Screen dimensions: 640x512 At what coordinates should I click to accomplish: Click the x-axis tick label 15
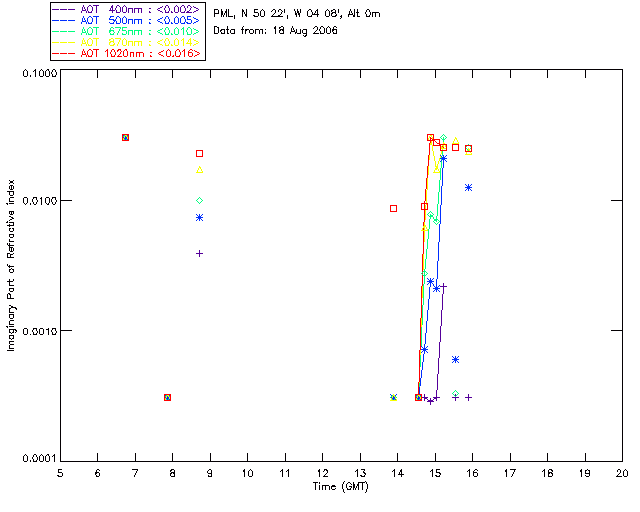coord(435,473)
